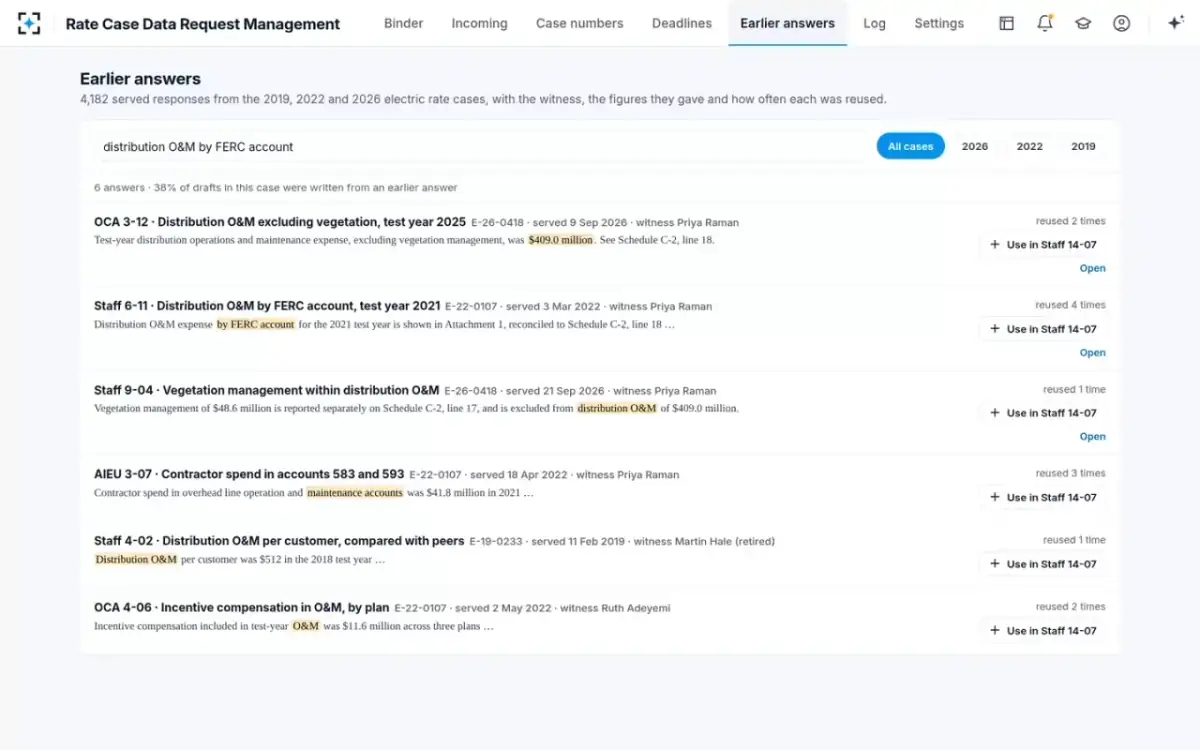Click the search field with distribution O&M query
Image resolution: width=1200 pixels, height=750 pixels.
point(481,146)
